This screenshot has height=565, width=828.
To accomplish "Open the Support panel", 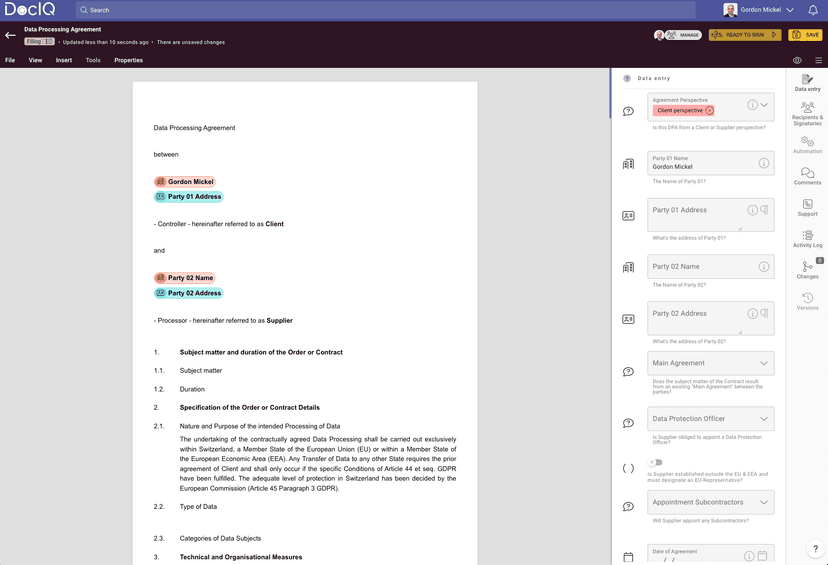I will pyautogui.click(x=807, y=208).
